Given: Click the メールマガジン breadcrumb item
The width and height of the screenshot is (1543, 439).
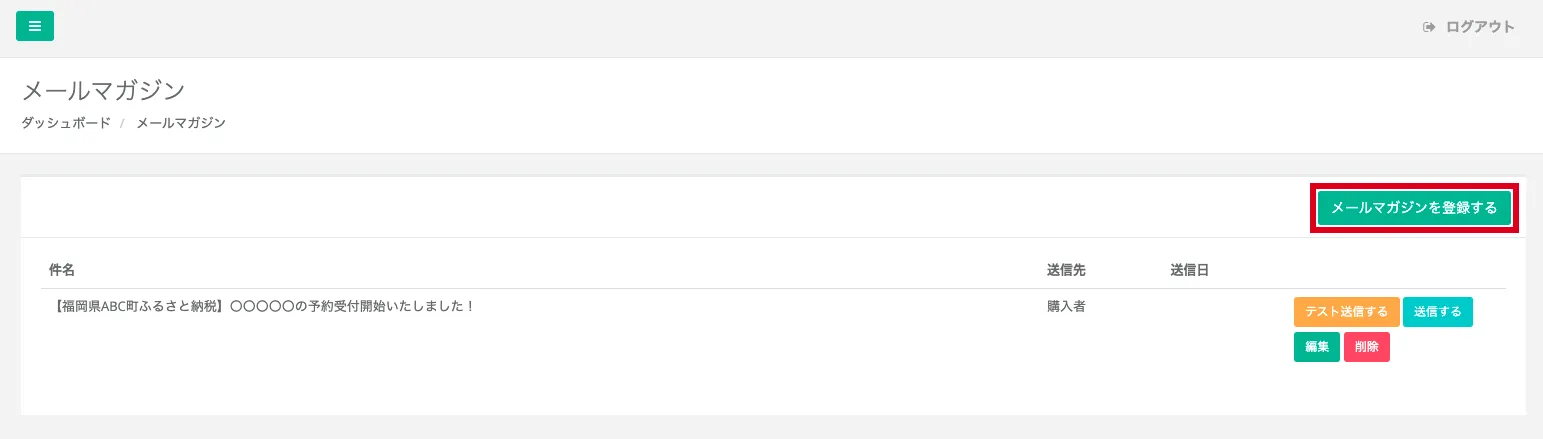Looking at the screenshot, I should click(181, 123).
